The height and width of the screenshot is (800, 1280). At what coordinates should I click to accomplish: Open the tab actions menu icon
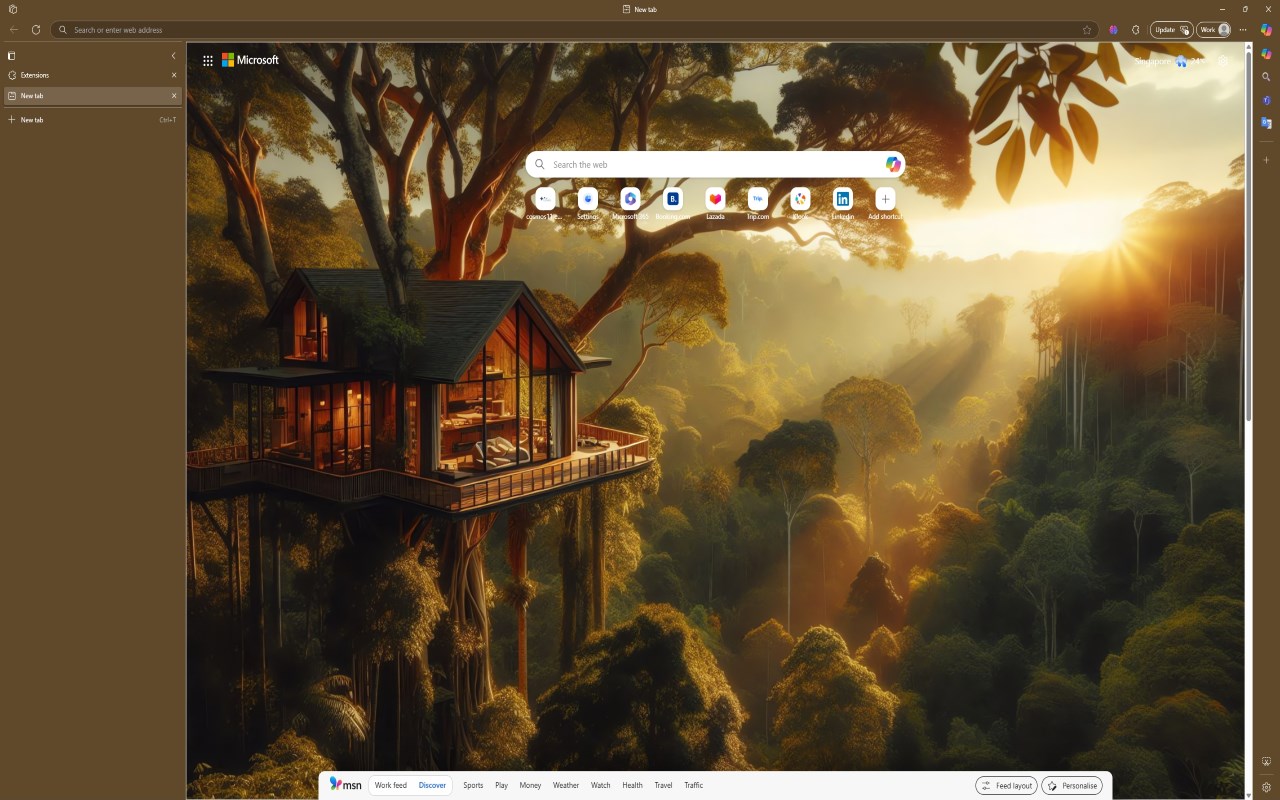[x=12, y=56]
